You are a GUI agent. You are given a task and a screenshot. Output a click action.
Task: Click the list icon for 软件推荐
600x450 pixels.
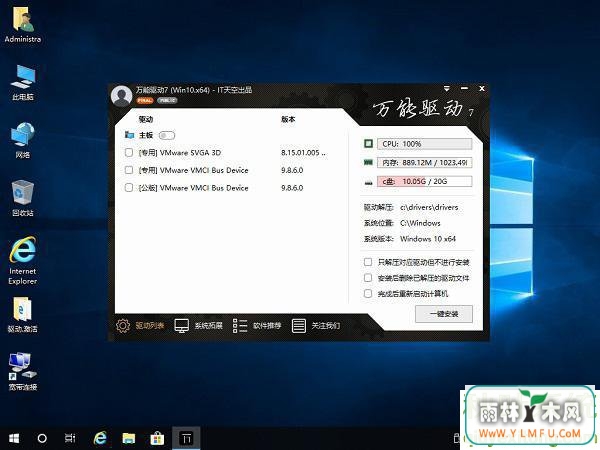(x=240, y=326)
